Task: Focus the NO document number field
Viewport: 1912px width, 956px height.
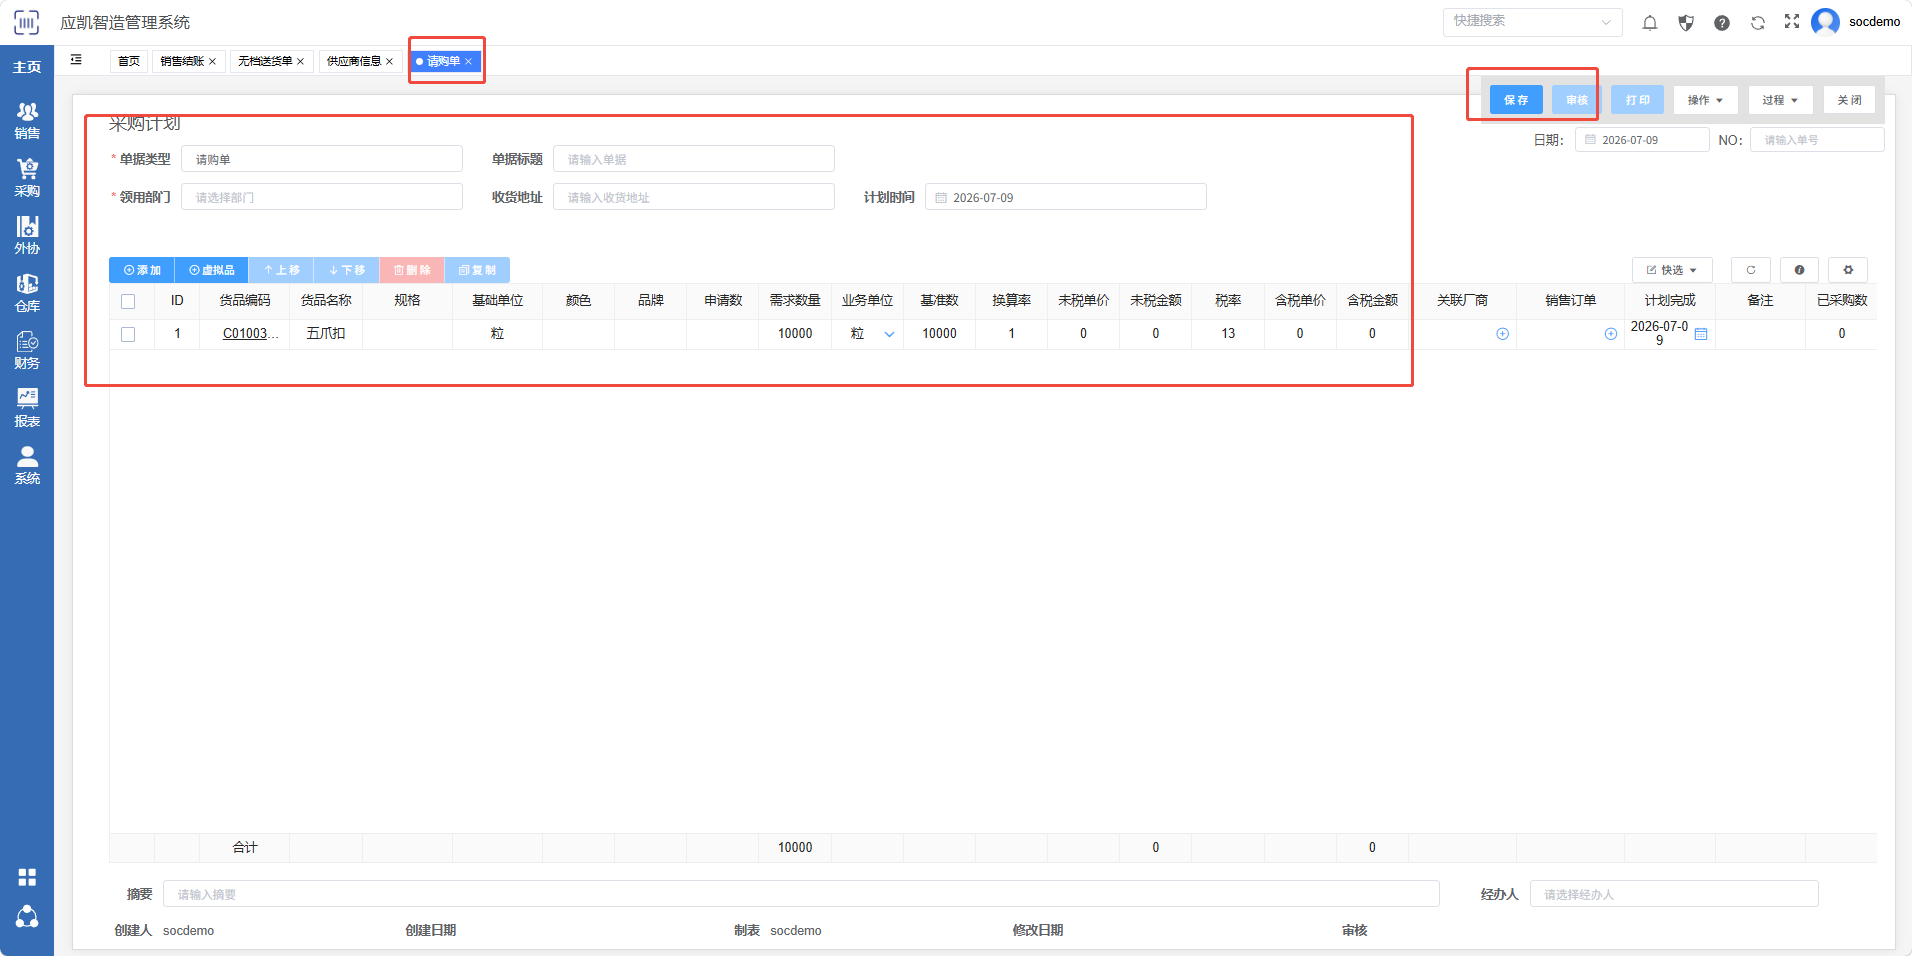Action: tap(1817, 140)
